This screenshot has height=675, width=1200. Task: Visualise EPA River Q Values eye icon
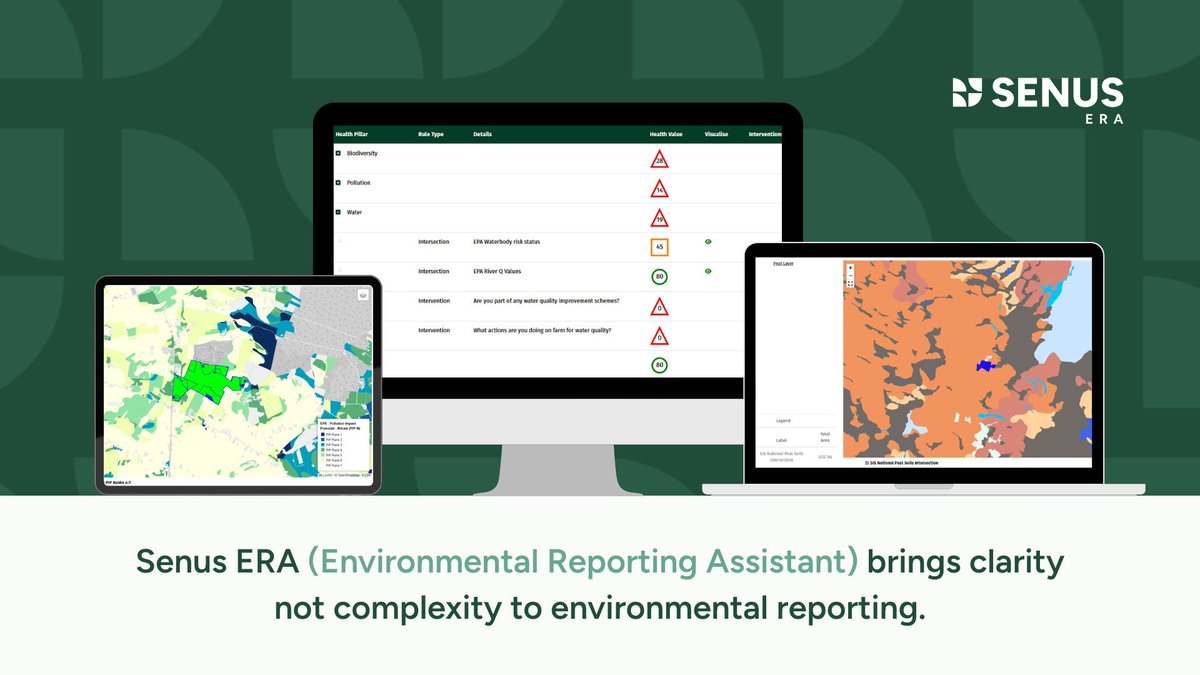click(x=708, y=271)
